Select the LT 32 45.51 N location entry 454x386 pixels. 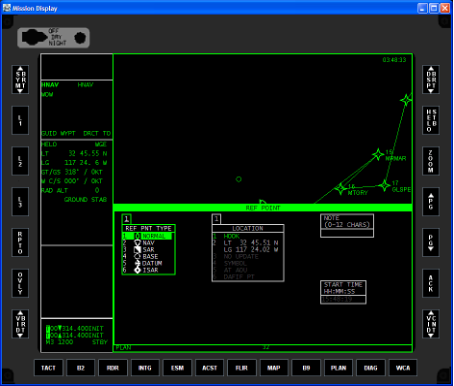click(248, 246)
